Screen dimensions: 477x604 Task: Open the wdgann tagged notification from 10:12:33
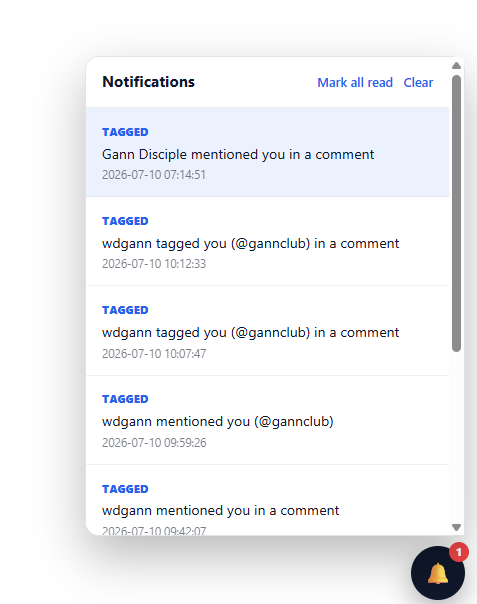pyautogui.click(x=267, y=242)
